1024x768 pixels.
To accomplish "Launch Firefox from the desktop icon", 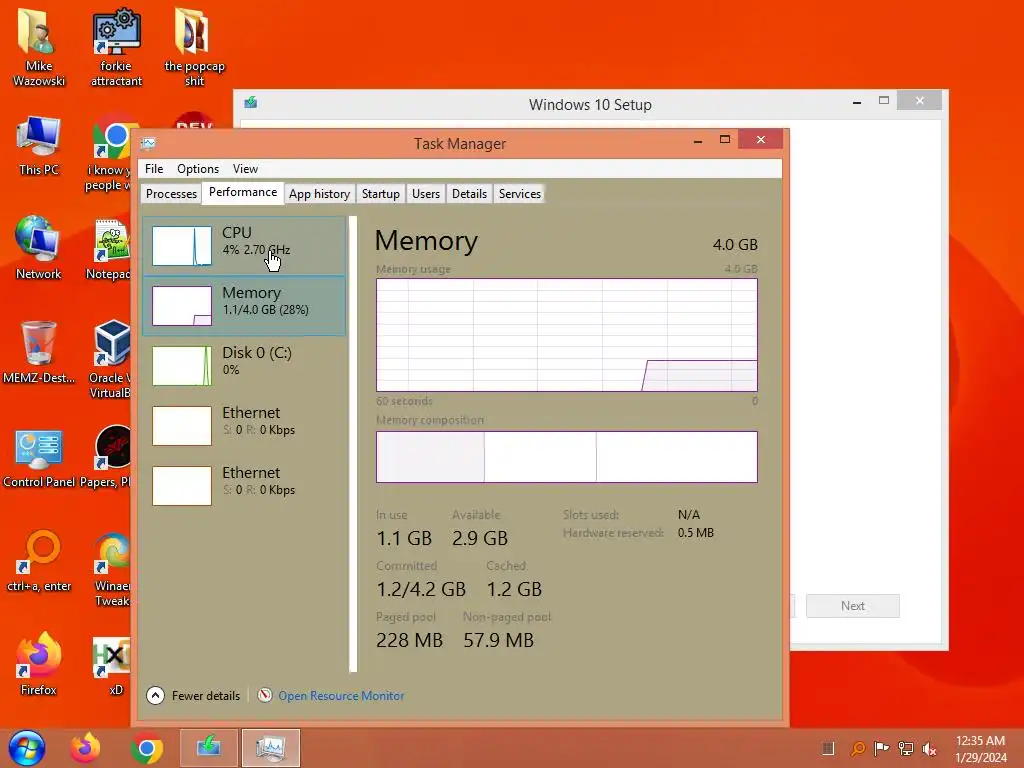I will click(39, 665).
